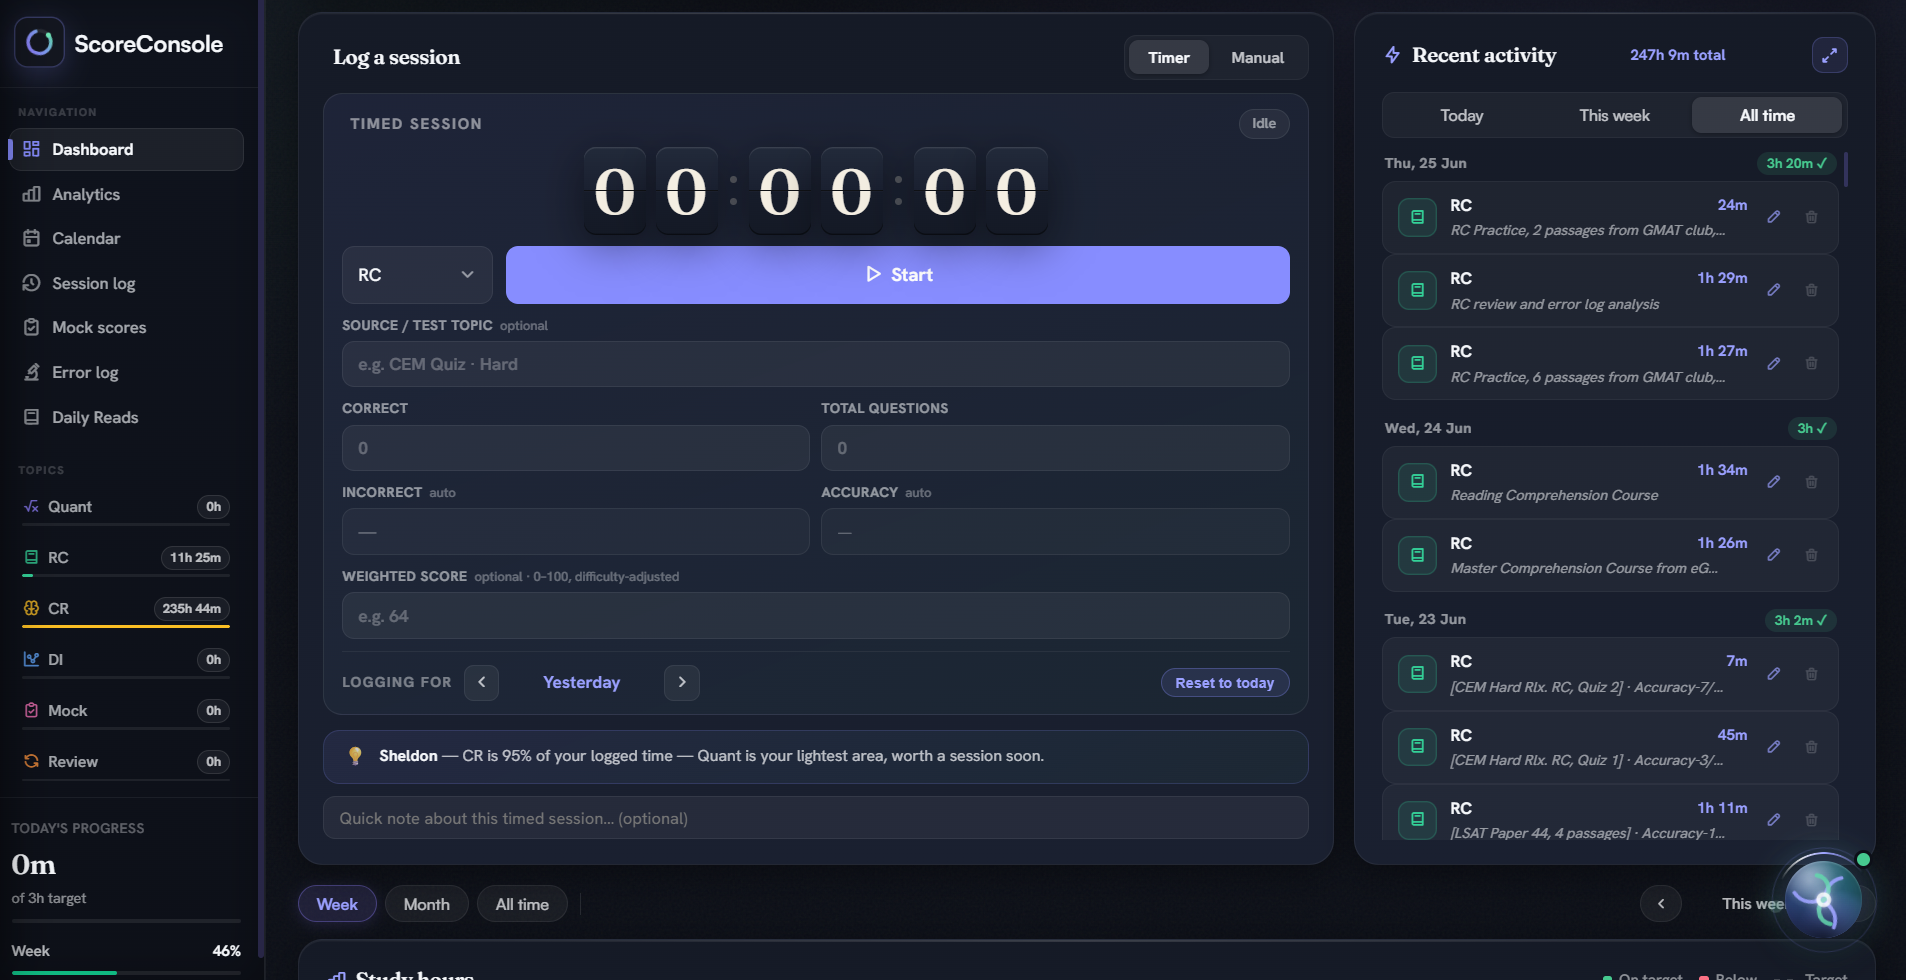Delete the 45m RC session
This screenshot has height=980, width=1906.
1811,747
